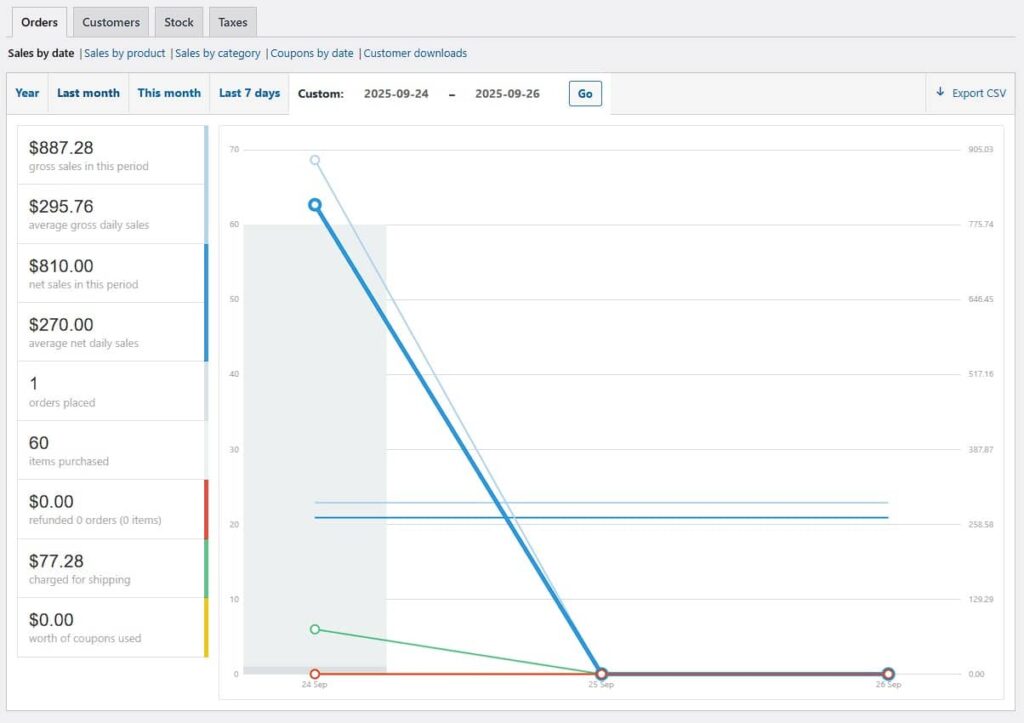Click the custom start date field
Viewport: 1024px width, 723px height.
tap(396, 94)
